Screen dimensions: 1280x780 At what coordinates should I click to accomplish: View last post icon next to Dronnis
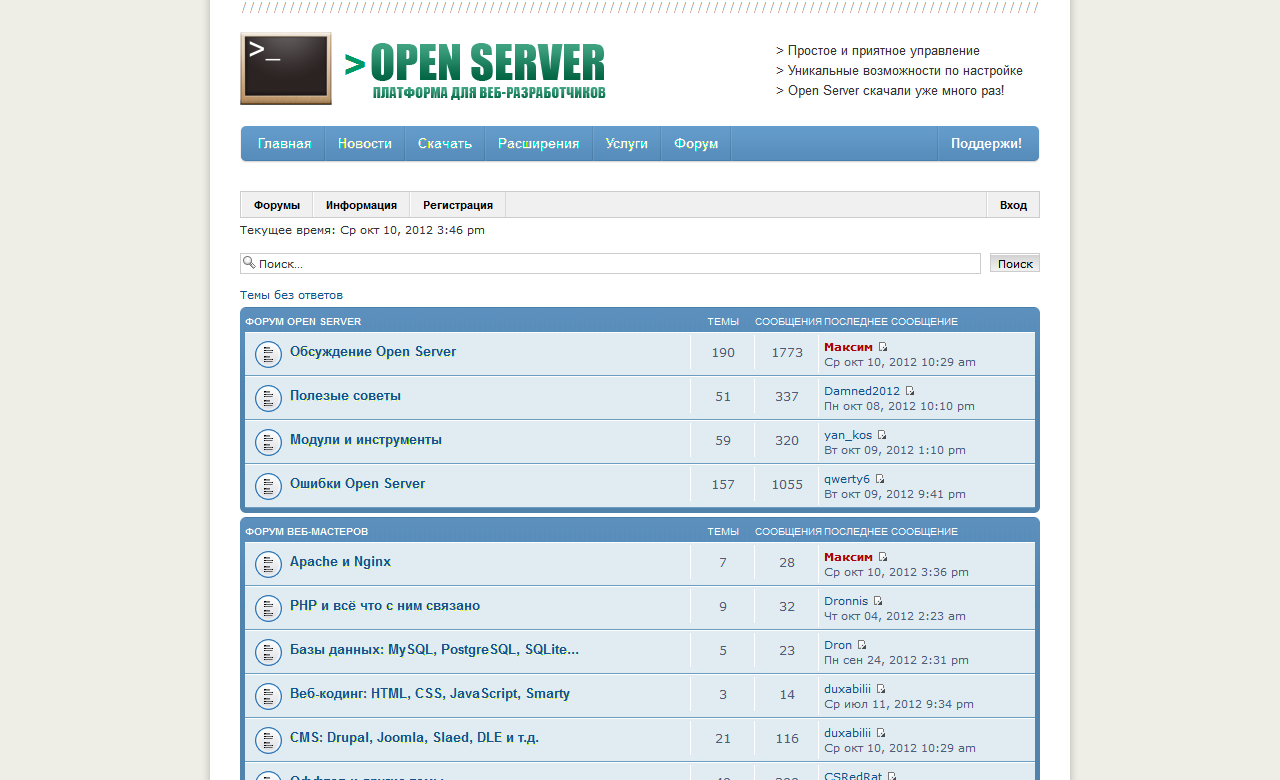click(x=878, y=601)
